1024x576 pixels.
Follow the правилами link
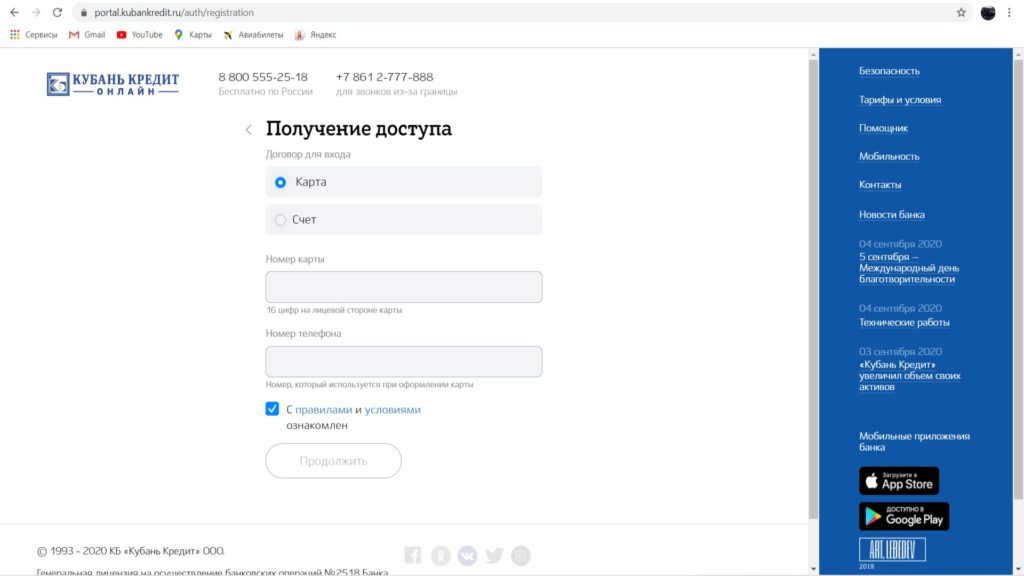tap(323, 410)
